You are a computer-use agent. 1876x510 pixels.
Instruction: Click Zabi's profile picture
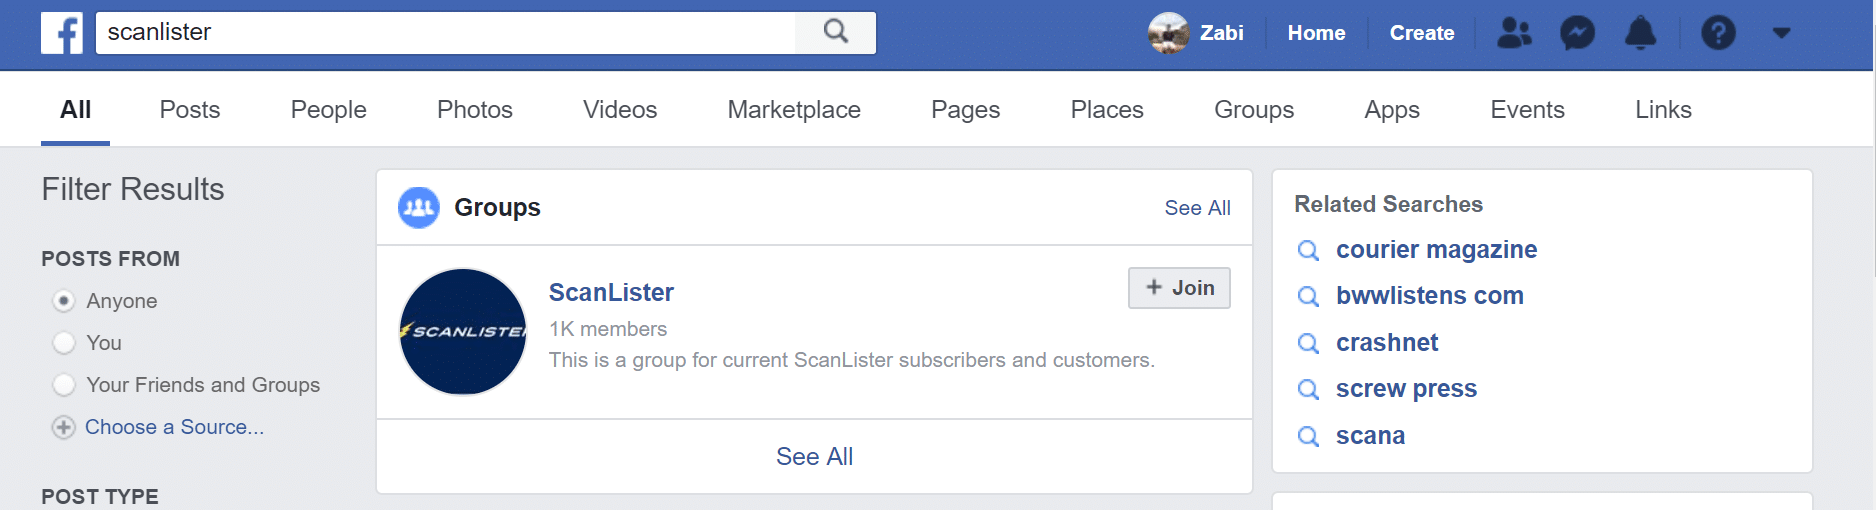[1168, 33]
